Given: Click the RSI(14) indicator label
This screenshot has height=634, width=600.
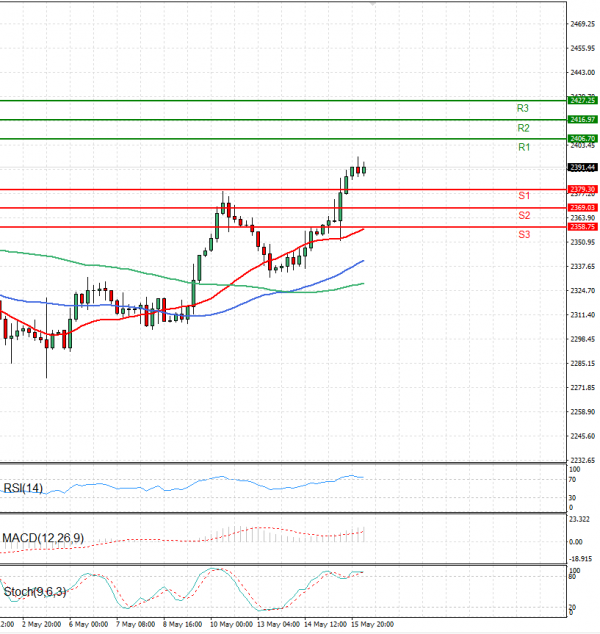Looking at the screenshot, I should click(23, 488).
